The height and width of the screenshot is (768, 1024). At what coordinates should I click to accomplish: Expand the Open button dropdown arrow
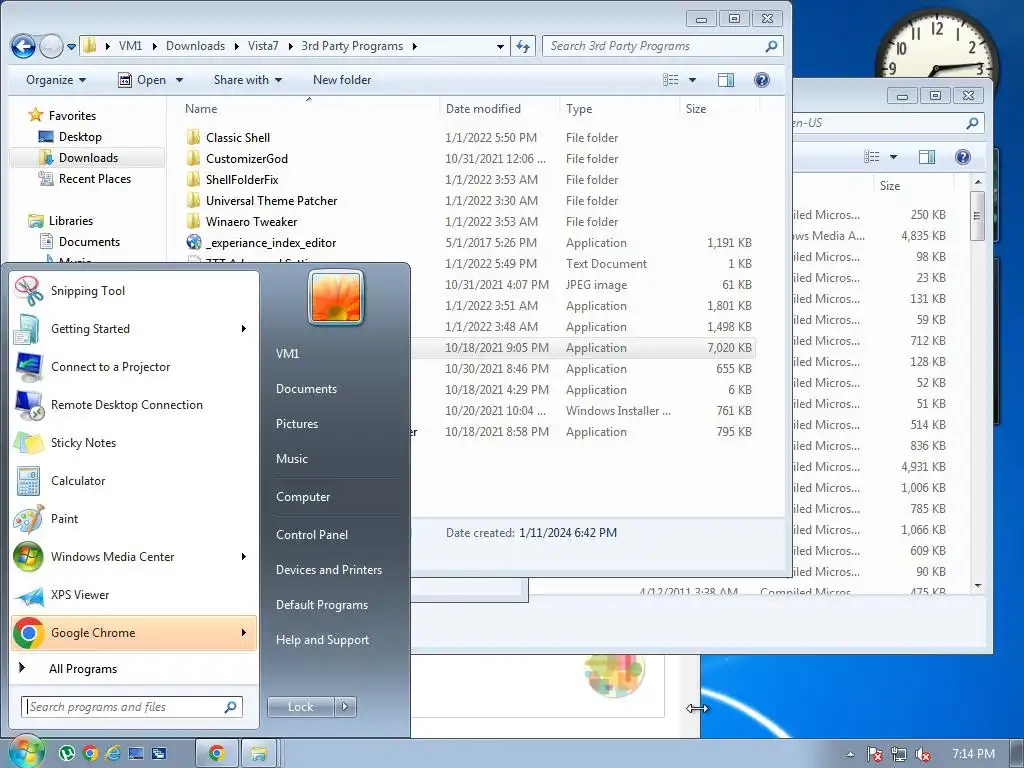(x=179, y=80)
